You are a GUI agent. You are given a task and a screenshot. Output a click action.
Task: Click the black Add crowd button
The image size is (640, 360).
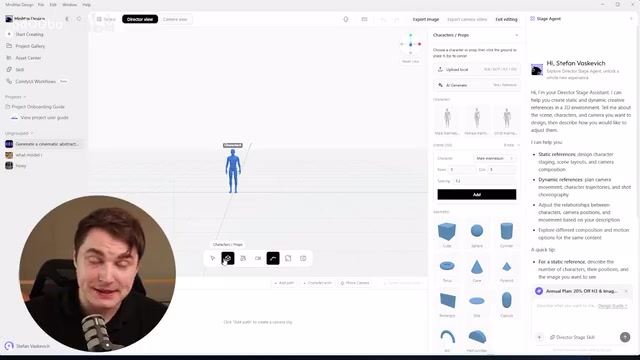[477, 195]
